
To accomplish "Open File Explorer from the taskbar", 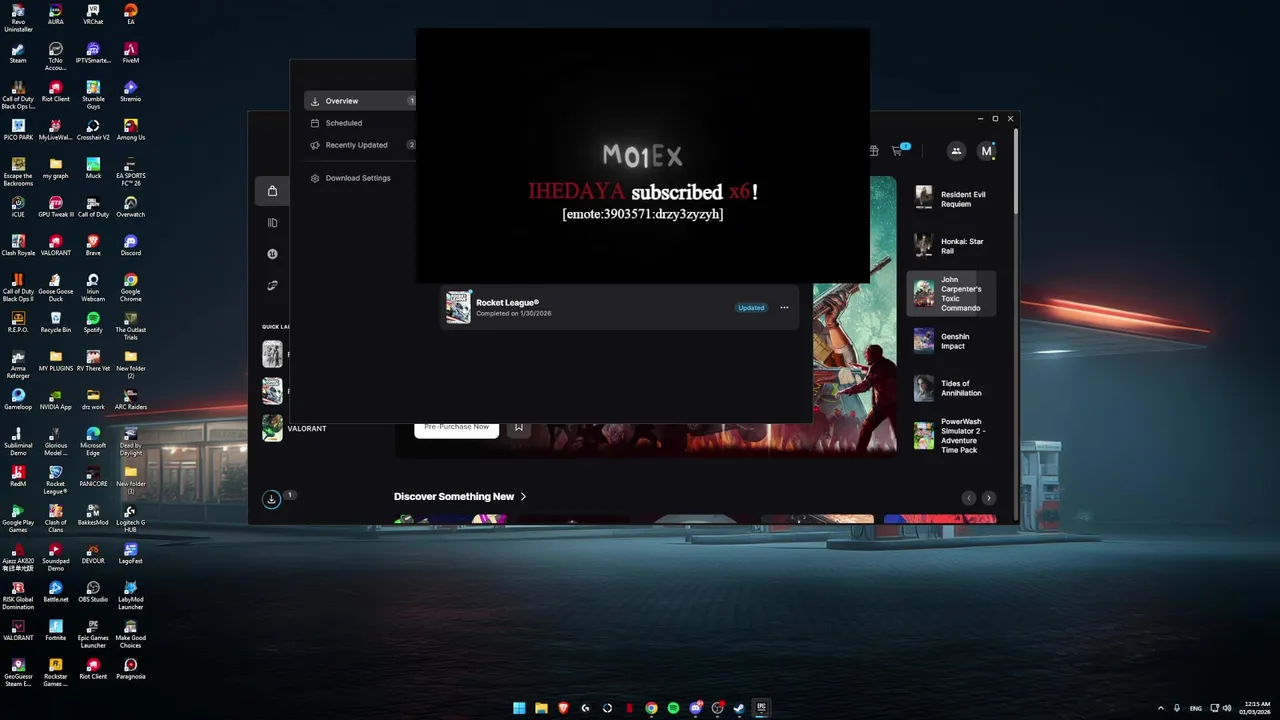I will point(541,708).
